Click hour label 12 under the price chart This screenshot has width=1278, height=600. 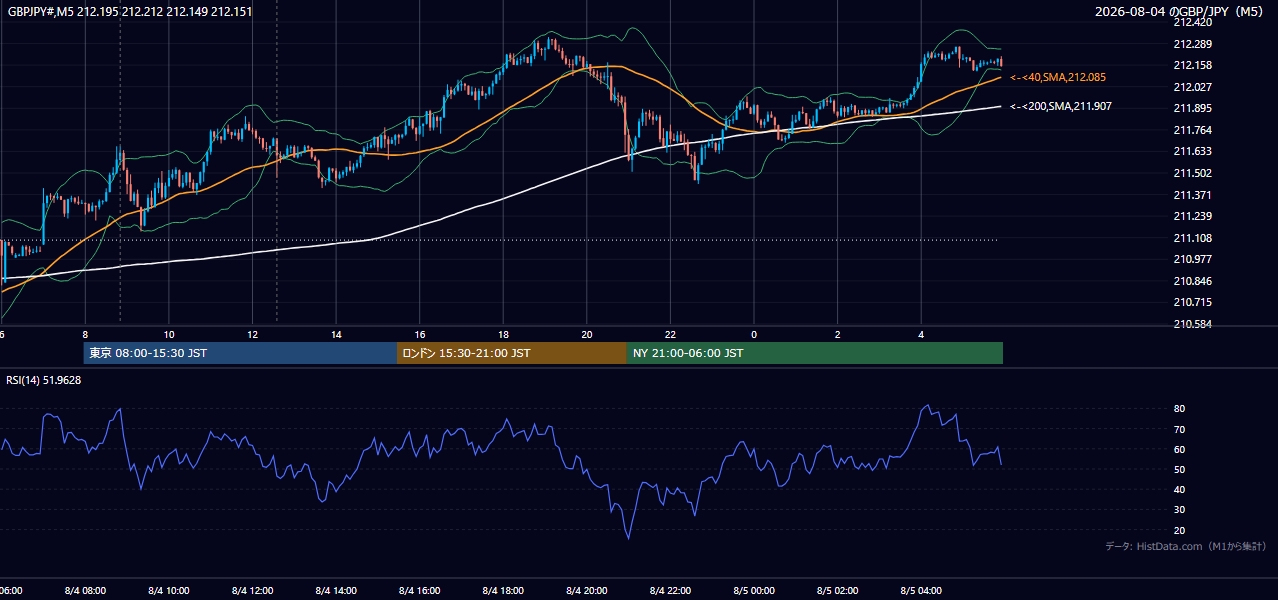click(253, 334)
